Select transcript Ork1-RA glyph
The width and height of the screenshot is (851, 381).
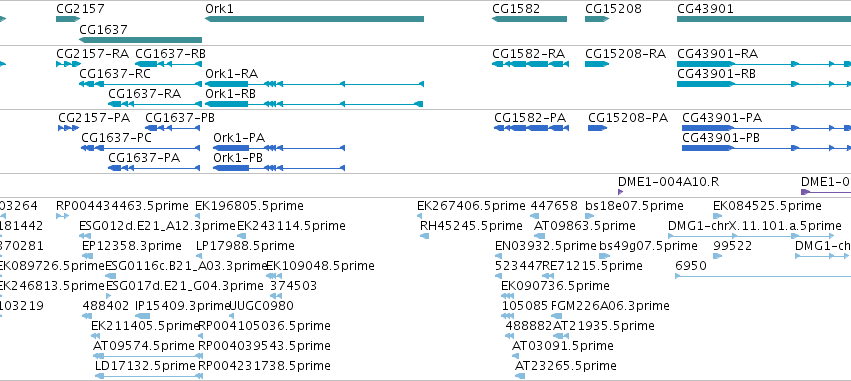point(314,84)
